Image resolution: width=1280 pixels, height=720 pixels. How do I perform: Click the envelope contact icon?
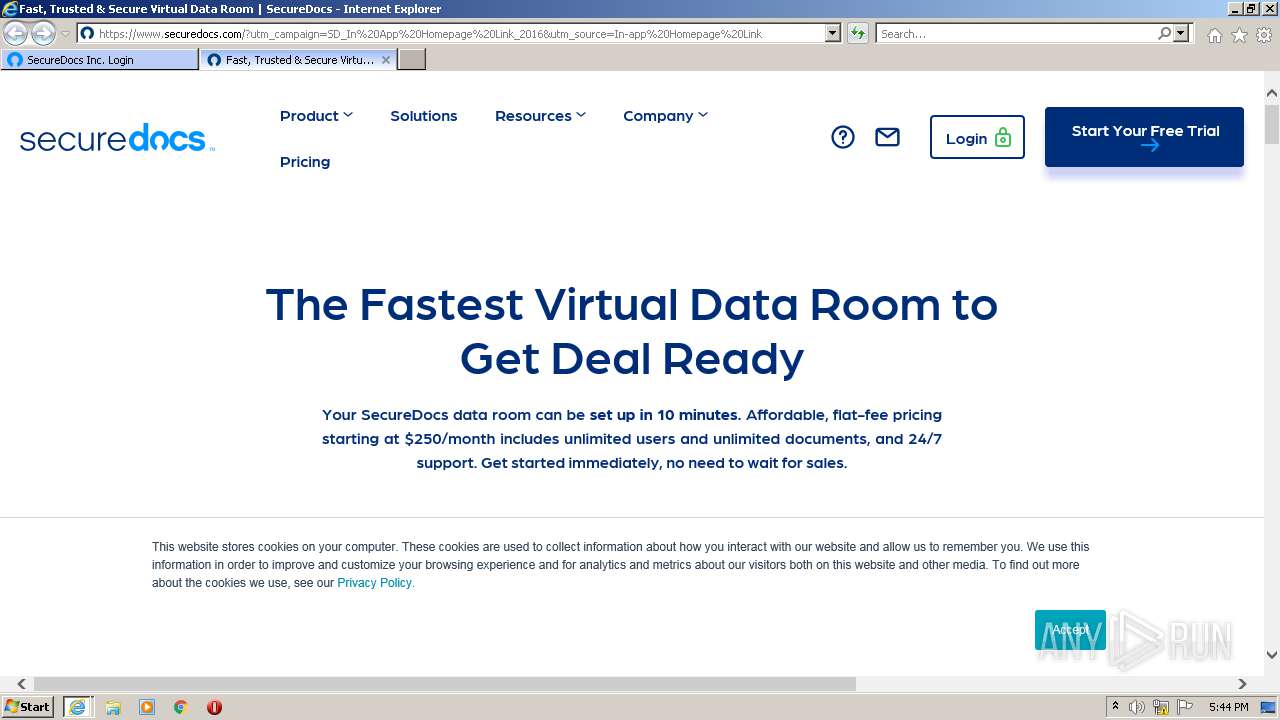[x=887, y=137]
